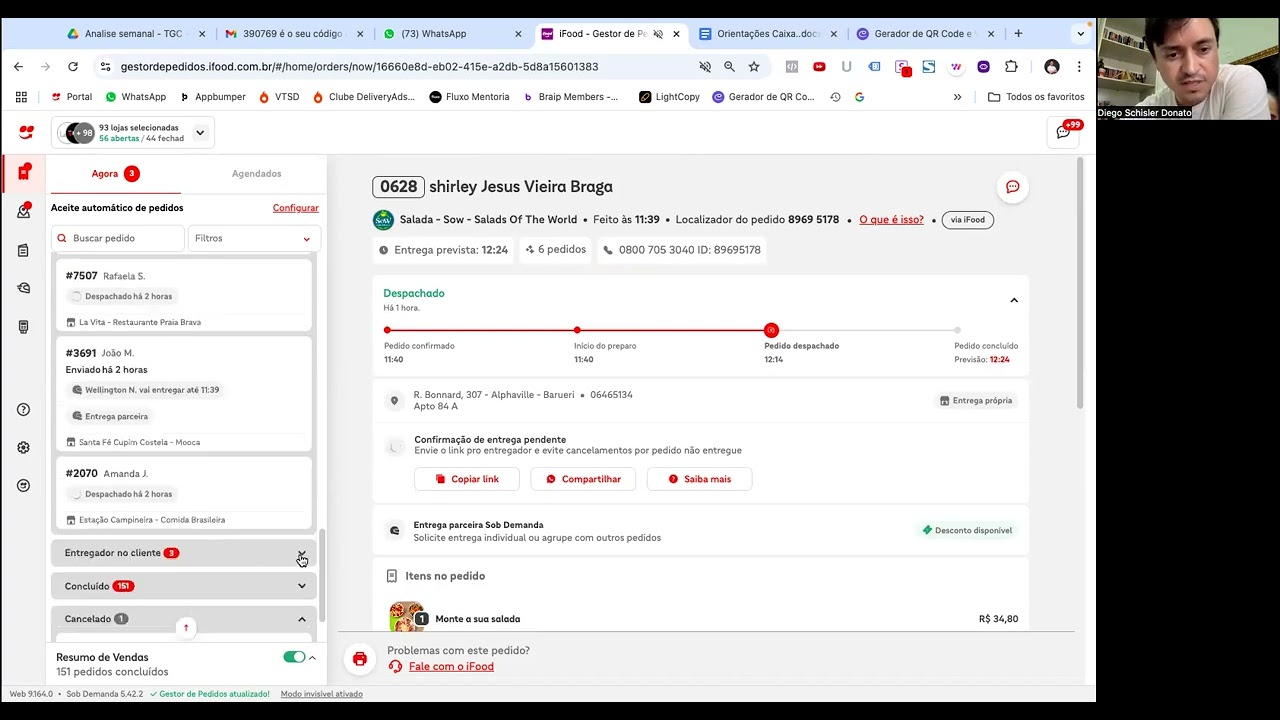Image resolution: width=1280 pixels, height=720 pixels.
Task: Click the red up-arrow scroll button
Action: coord(185,628)
